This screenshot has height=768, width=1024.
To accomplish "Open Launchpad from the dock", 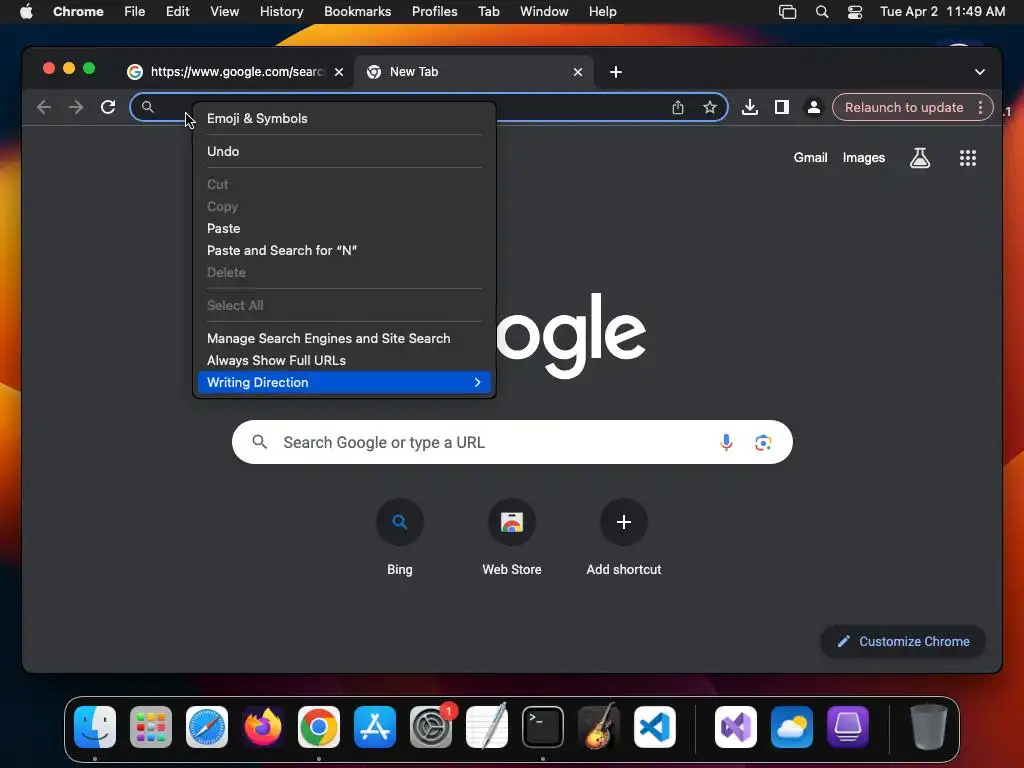I will [151, 727].
